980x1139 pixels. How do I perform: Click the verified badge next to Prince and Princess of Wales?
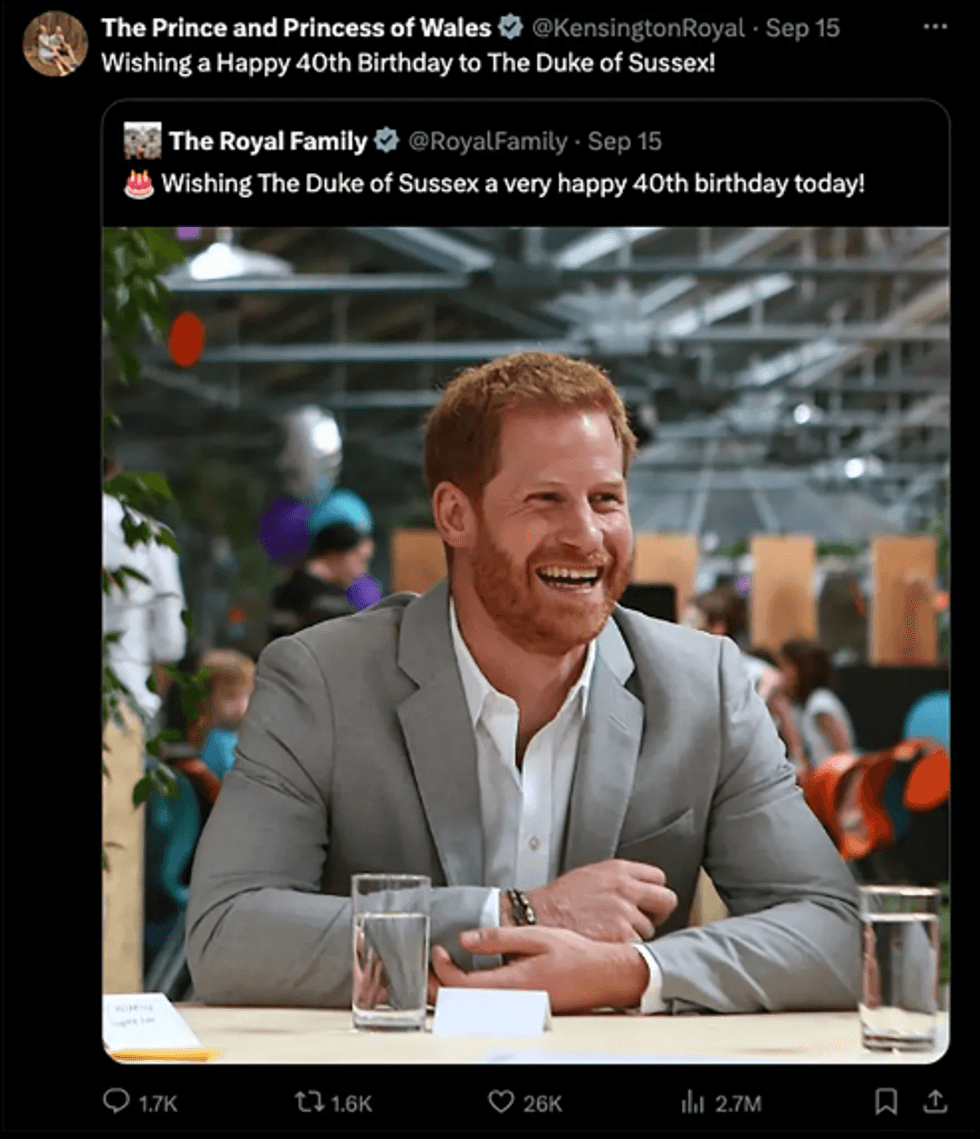512,28
